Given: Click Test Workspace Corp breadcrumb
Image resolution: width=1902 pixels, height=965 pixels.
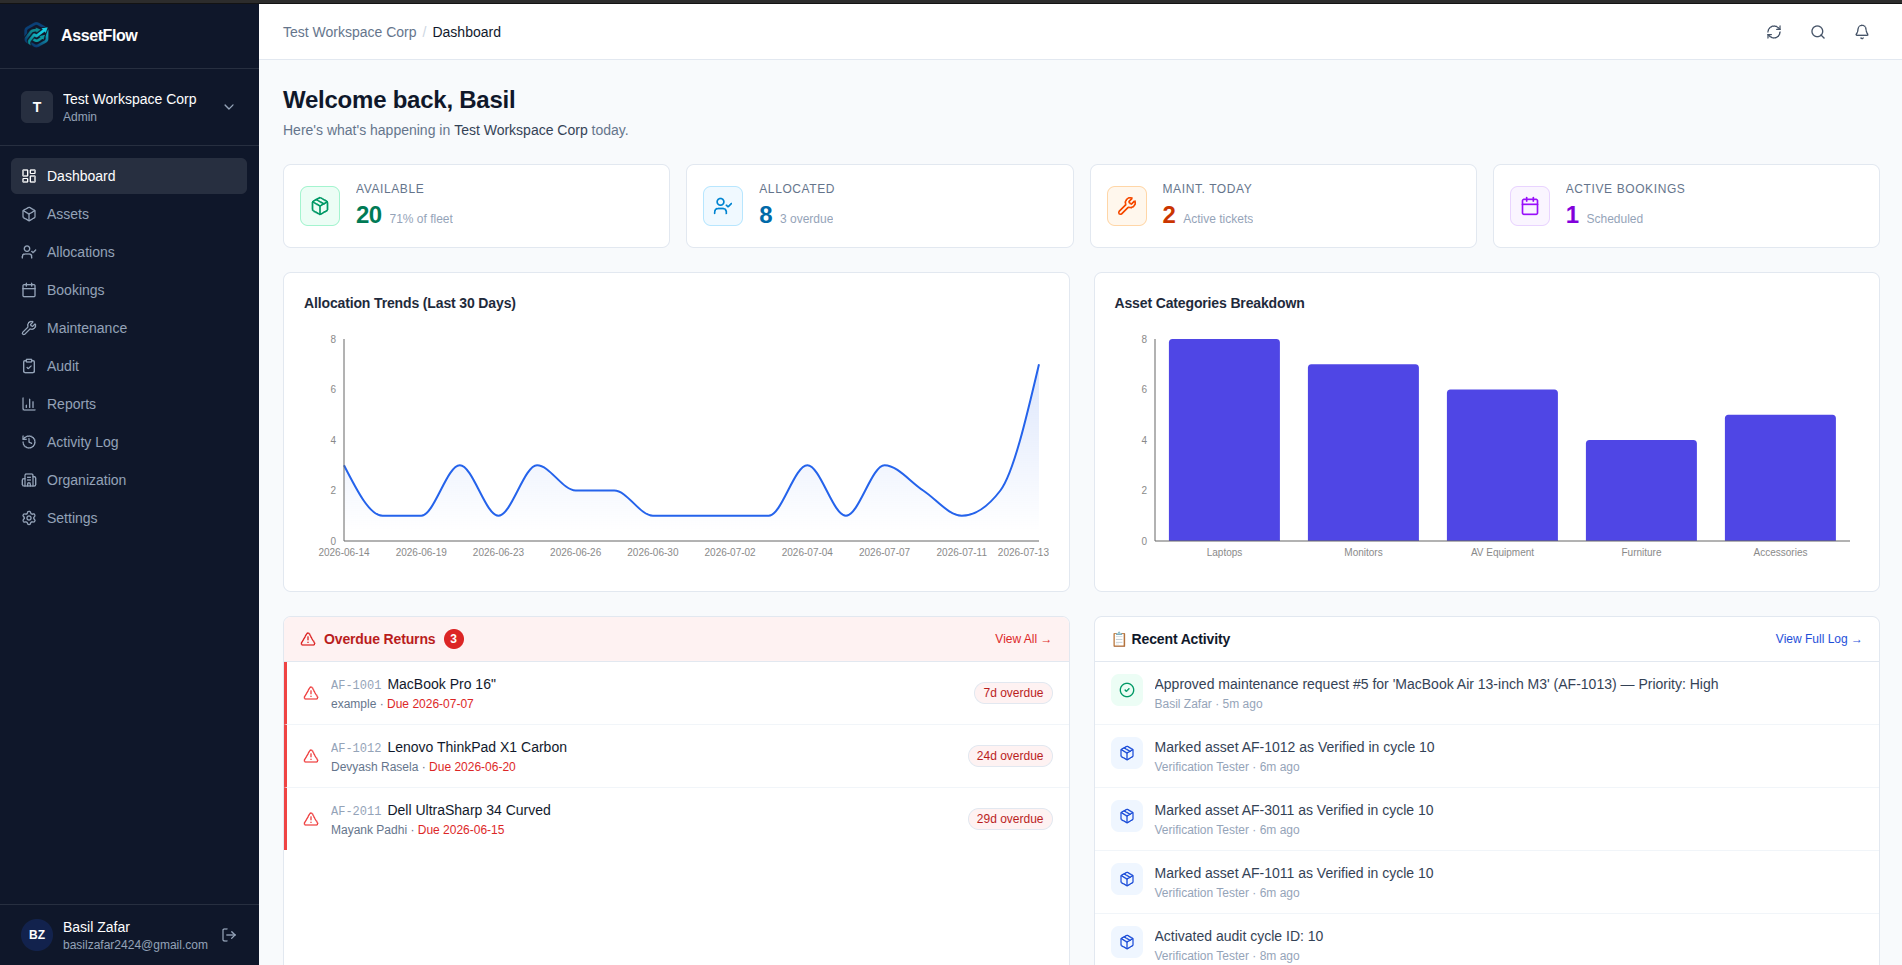Looking at the screenshot, I should [349, 32].
